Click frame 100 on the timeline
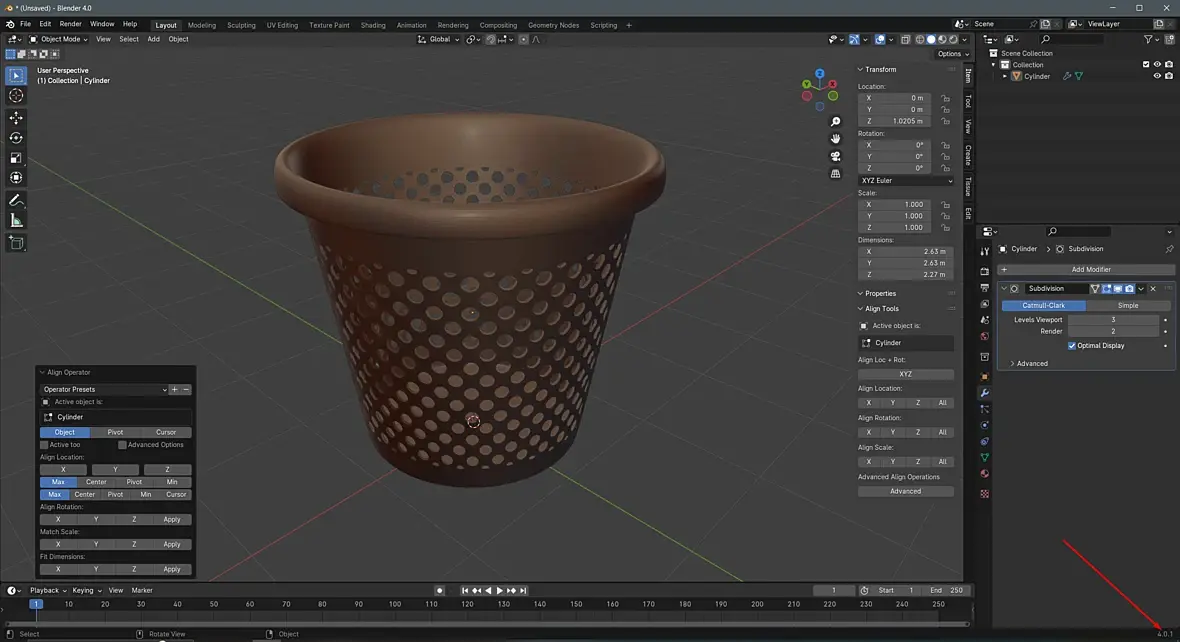This screenshot has height=642, width=1180. pos(395,604)
